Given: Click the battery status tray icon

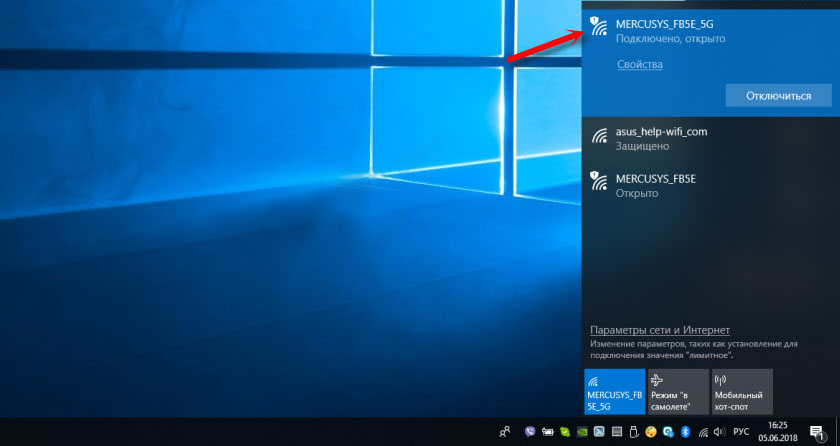Looking at the screenshot, I should (549, 431).
